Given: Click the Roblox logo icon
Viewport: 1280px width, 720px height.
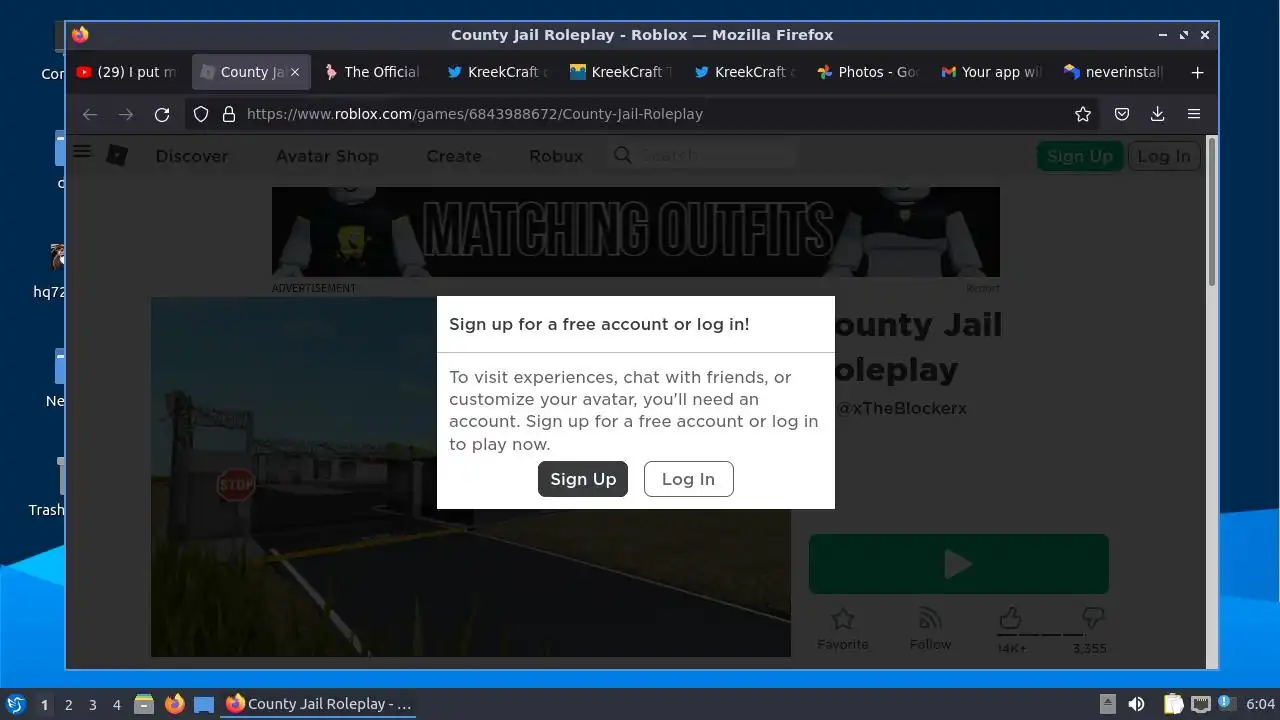Looking at the screenshot, I should click(117, 155).
